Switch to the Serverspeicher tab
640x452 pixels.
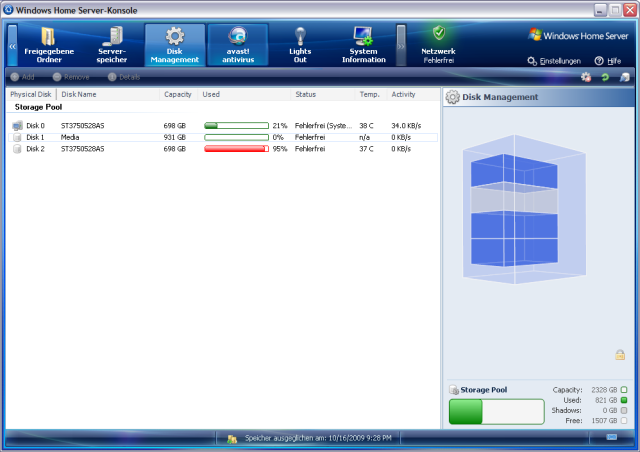(111, 45)
